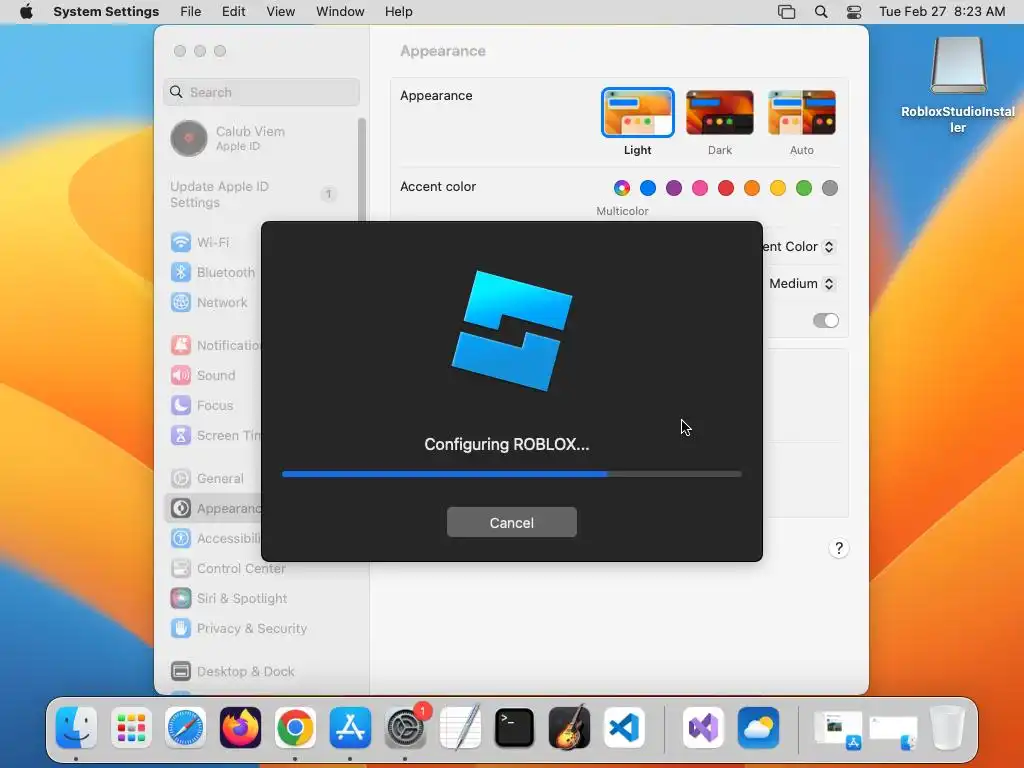Open Focus settings in sidebar
The width and height of the screenshot is (1024, 768).
[x=202, y=406]
